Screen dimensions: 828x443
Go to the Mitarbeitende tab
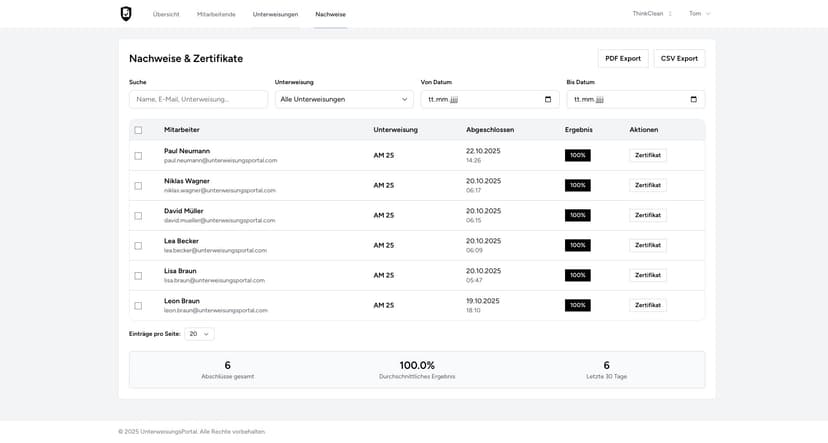point(216,14)
